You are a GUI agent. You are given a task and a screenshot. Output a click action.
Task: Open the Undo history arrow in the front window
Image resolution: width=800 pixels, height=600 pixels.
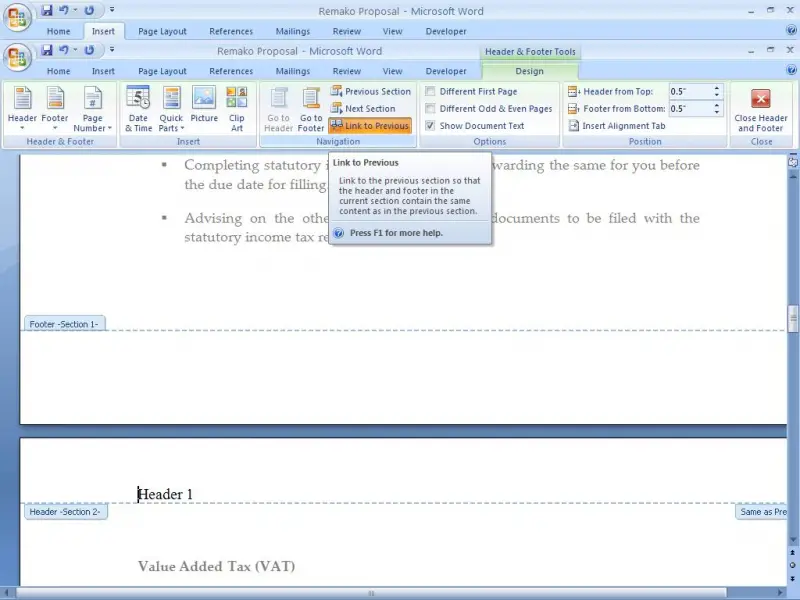pyautogui.click(x=75, y=50)
